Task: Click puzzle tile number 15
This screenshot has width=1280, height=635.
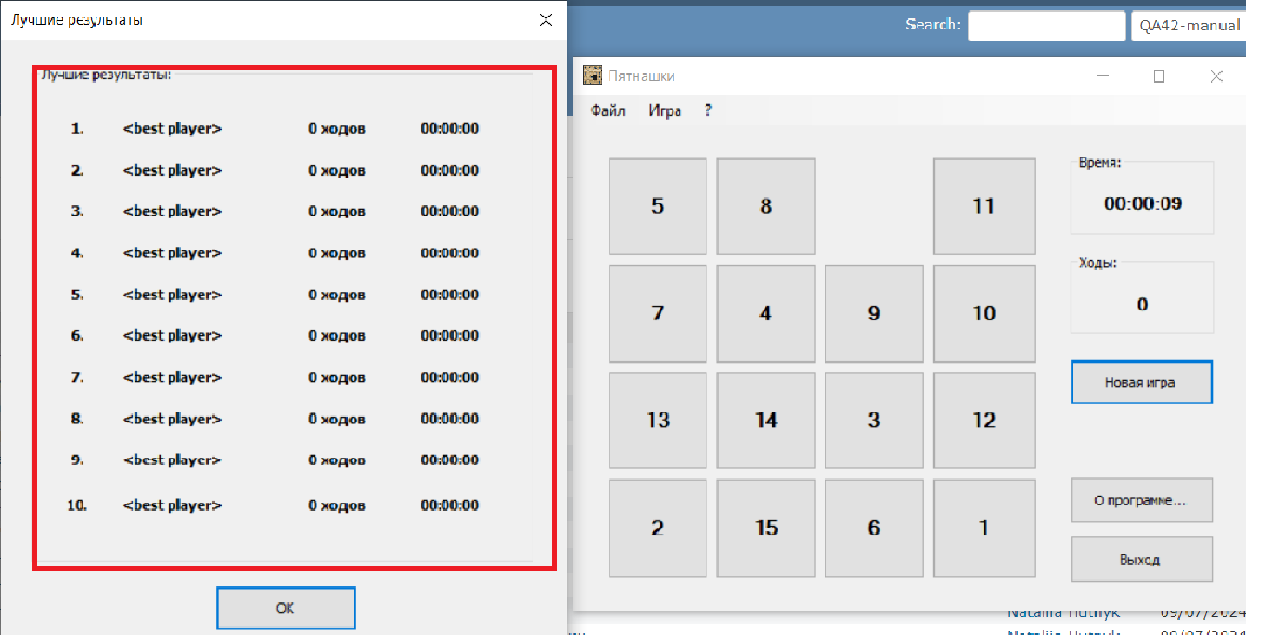Action: click(766, 528)
